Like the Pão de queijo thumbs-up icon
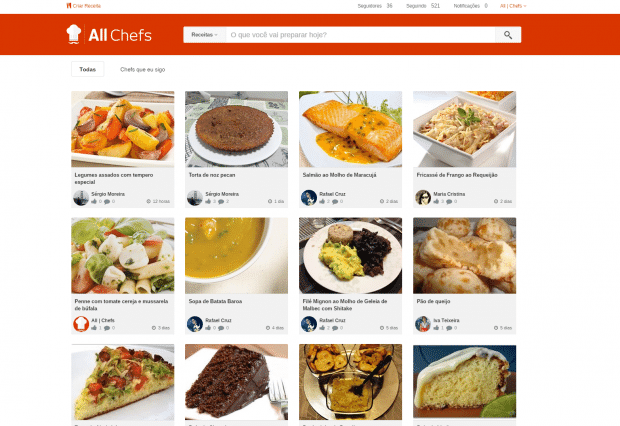Viewport: 620px width, 426px height. (x=436, y=328)
